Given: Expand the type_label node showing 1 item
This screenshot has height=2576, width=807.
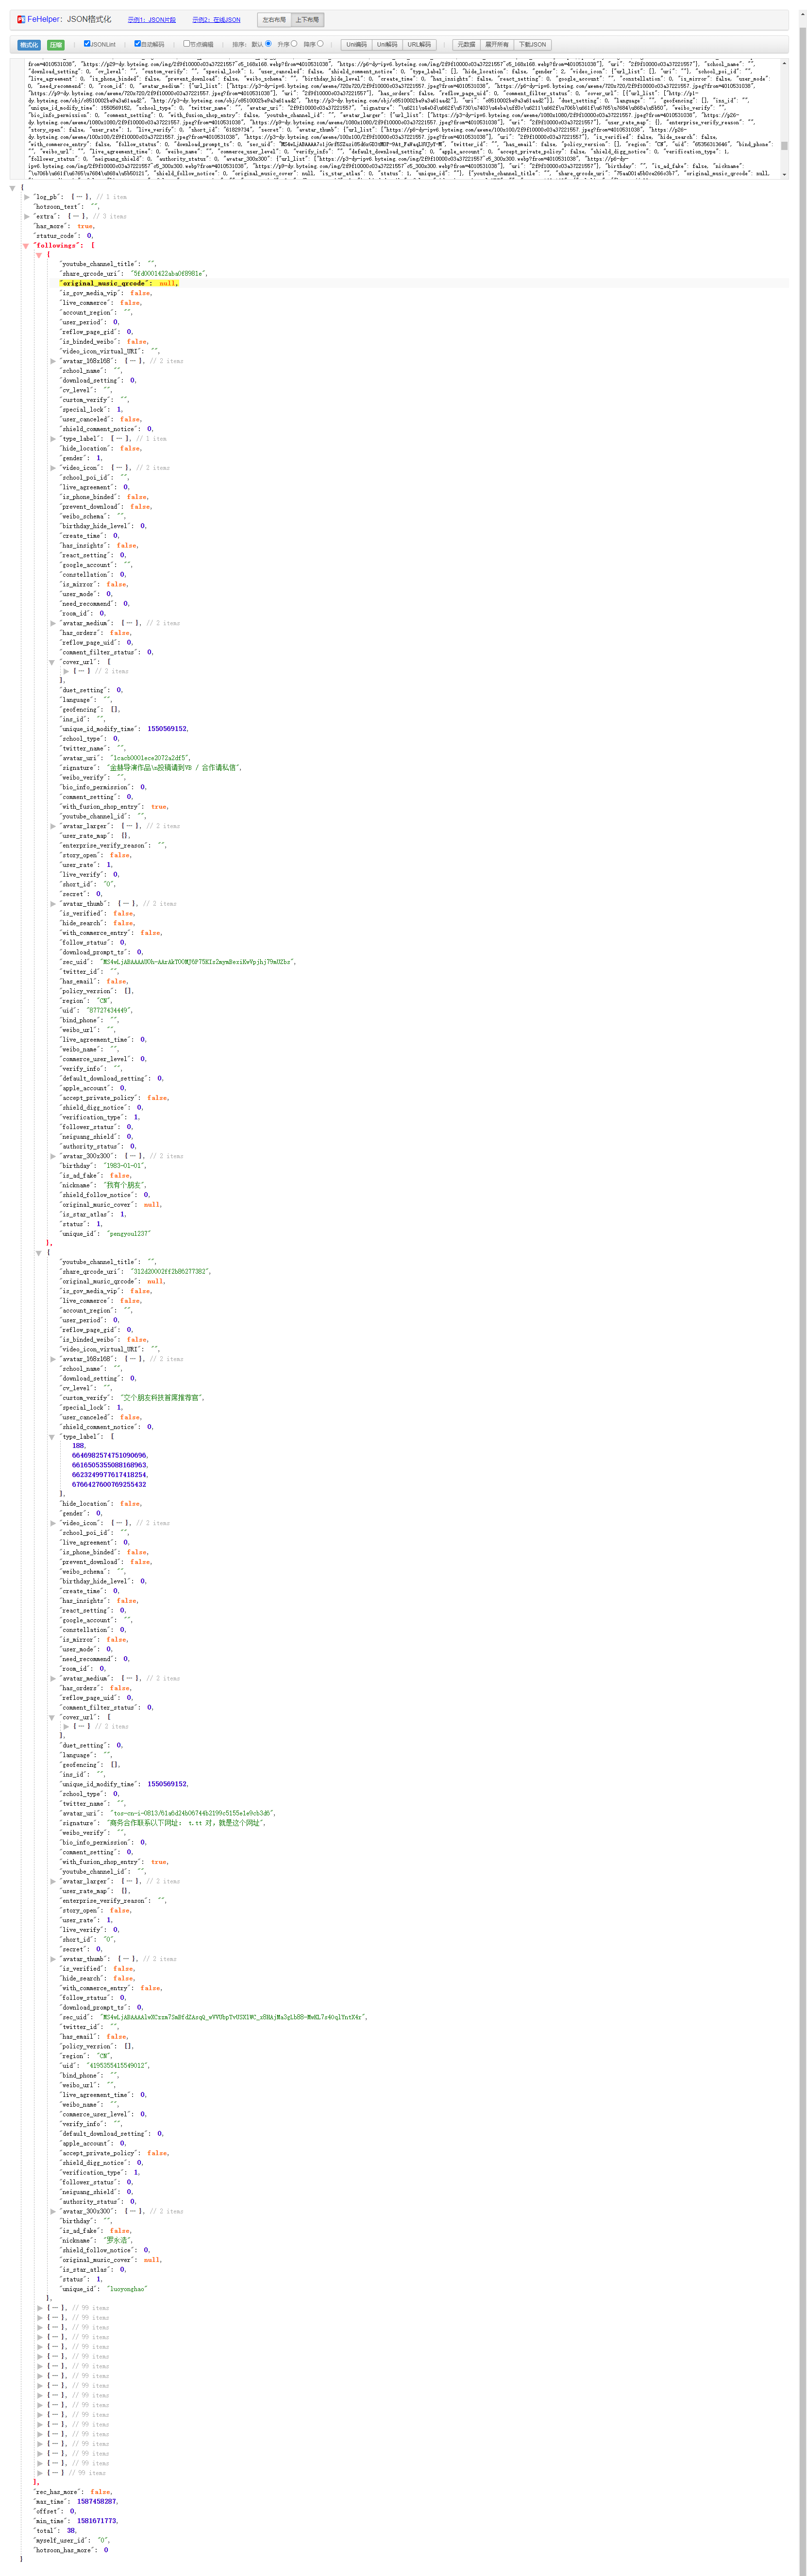Looking at the screenshot, I should (53, 439).
